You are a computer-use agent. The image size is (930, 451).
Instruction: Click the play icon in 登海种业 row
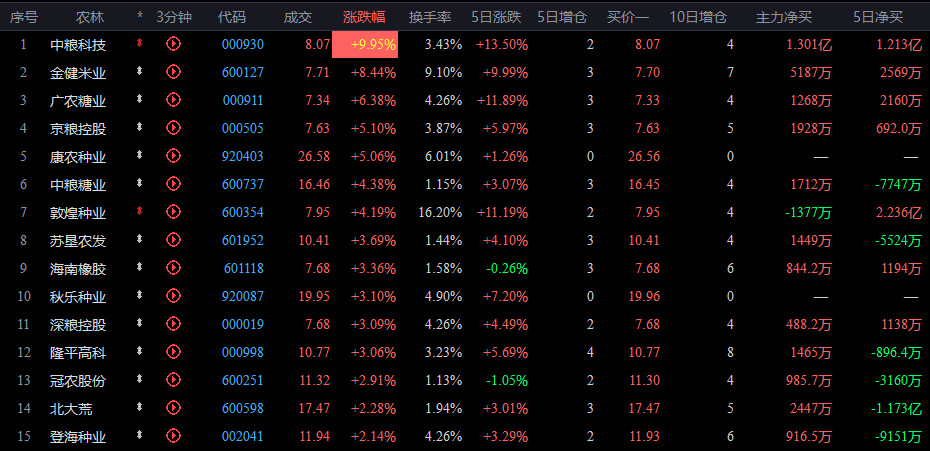[x=173, y=436]
